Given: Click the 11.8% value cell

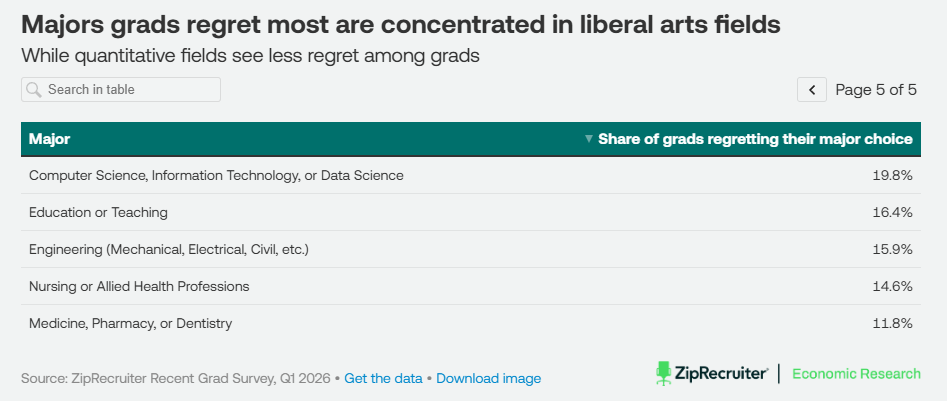Looking at the screenshot, I should [x=892, y=323].
